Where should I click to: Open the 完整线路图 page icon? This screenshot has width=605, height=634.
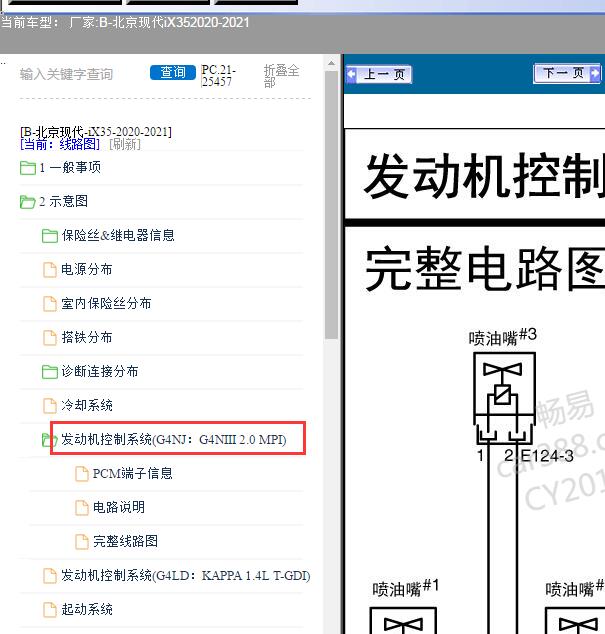click(82, 541)
